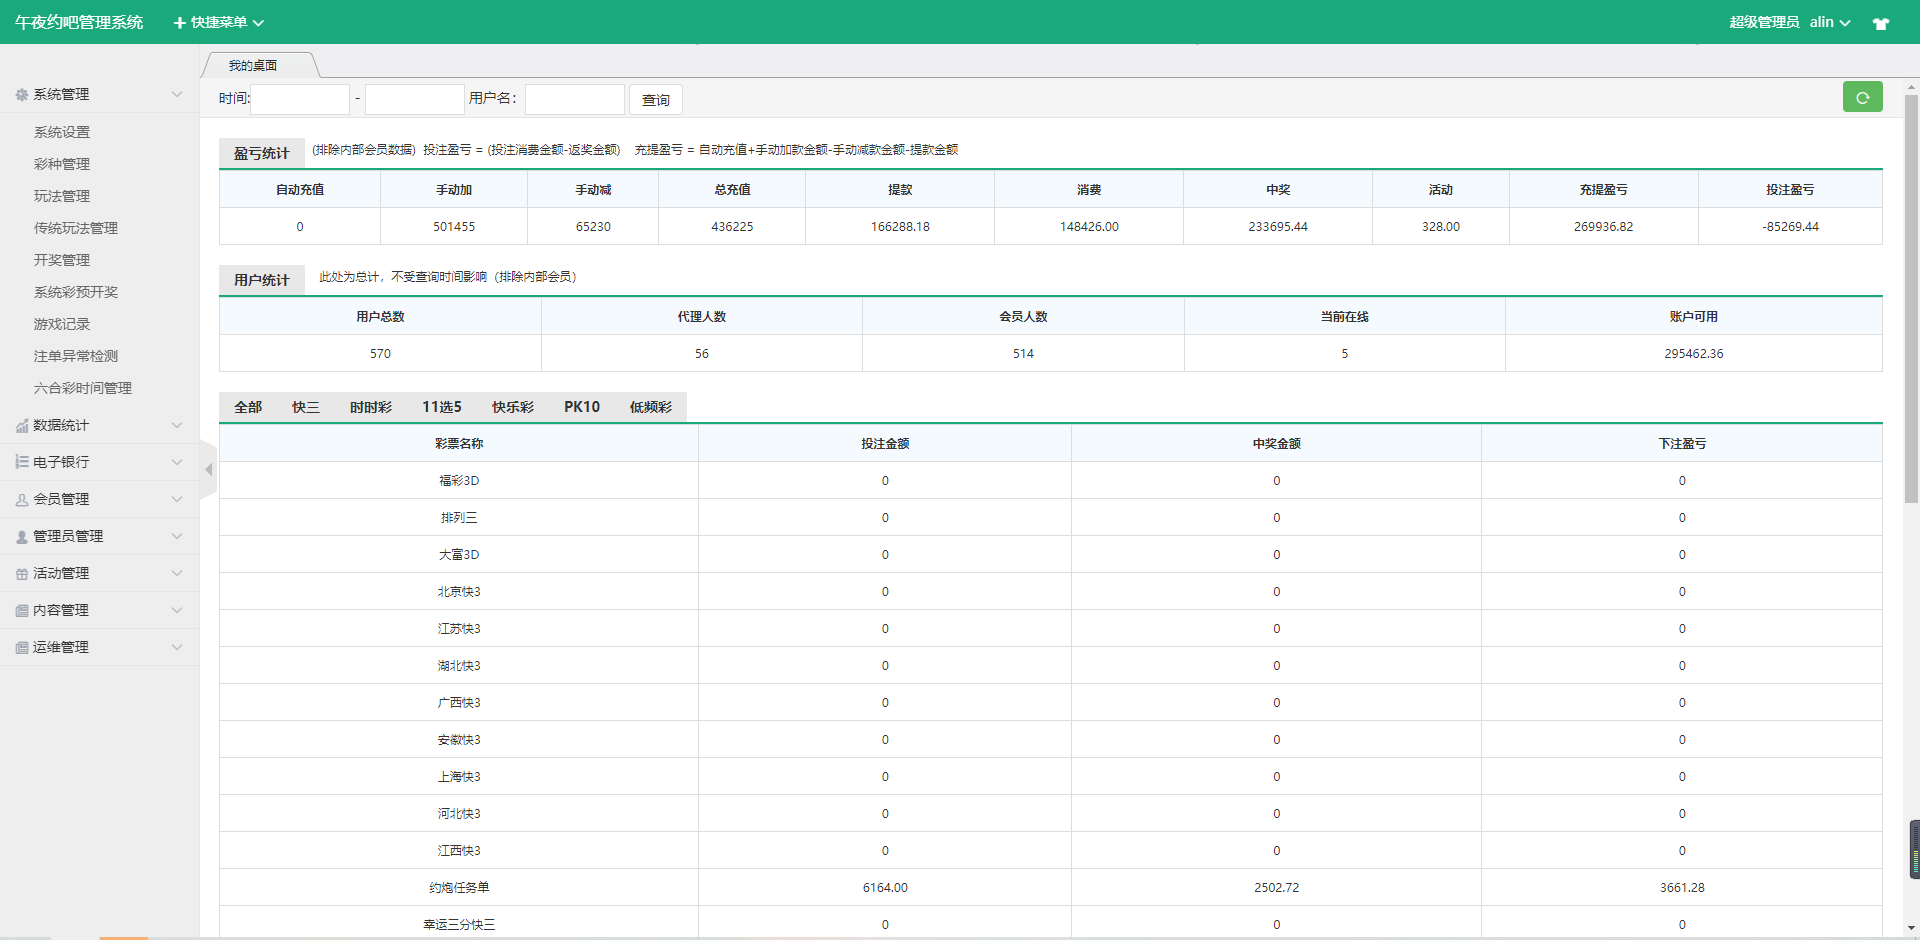
Task: Click the 用户名 input field
Action: point(575,99)
